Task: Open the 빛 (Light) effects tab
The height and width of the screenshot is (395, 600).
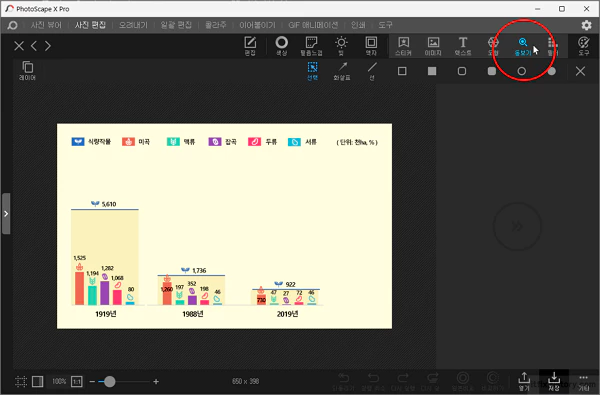Action: tap(341, 46)
